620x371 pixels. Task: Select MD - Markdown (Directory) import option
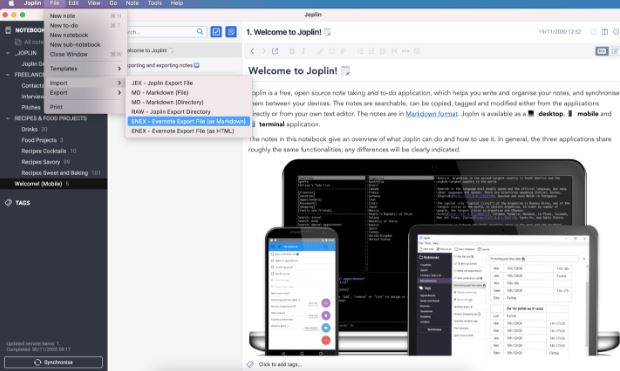(x=189, y=102)
